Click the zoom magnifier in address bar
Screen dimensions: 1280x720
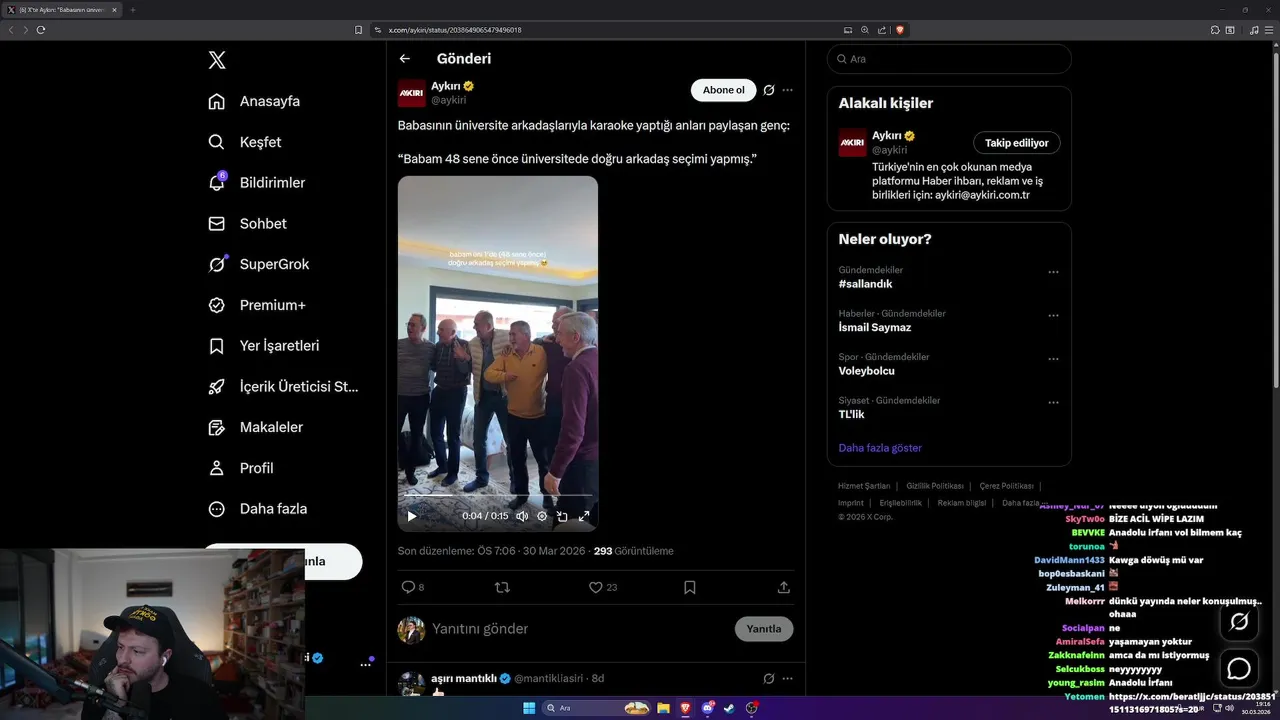(865, 30)
